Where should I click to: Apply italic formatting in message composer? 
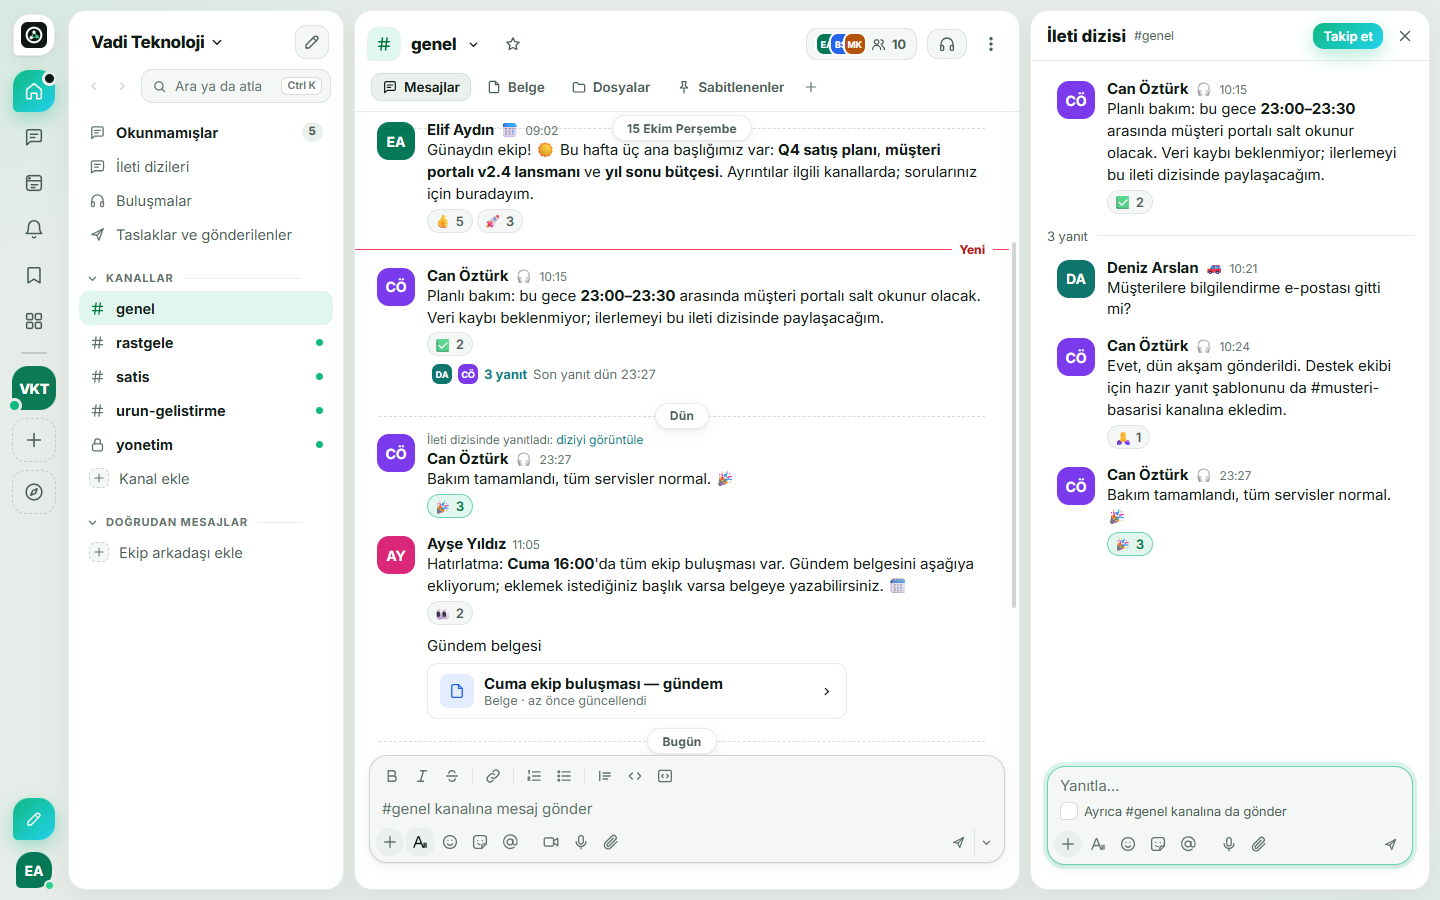tap(422, 776)
